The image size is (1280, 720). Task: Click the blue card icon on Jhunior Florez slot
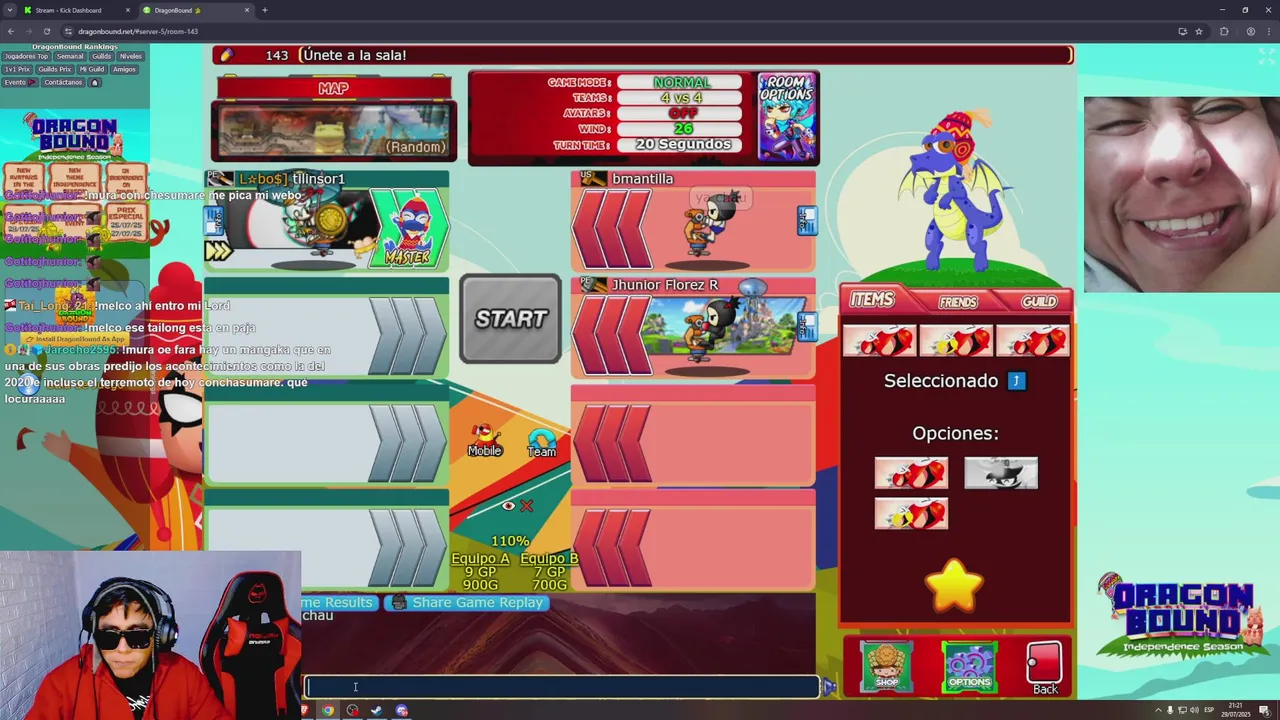(807, 327)
